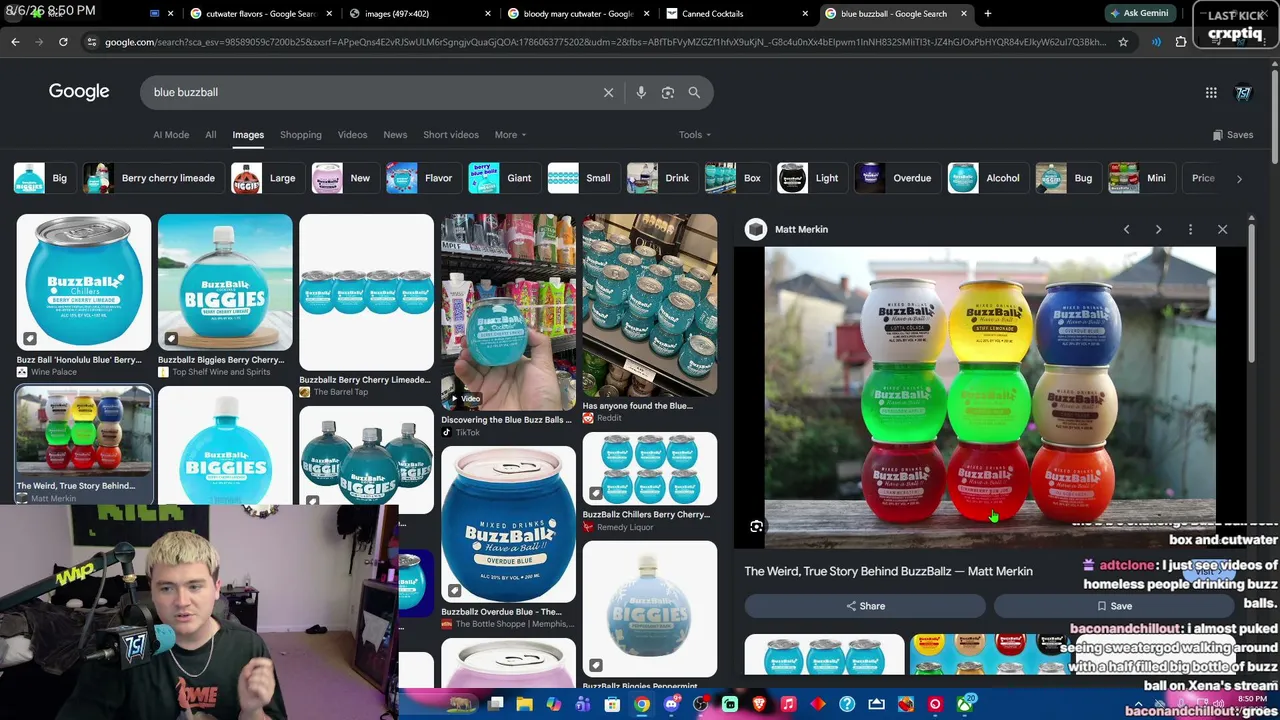Expand the Tools dropdown
Image resolution: width=1280 pixels, height=720 pixels.
[695, 135]
